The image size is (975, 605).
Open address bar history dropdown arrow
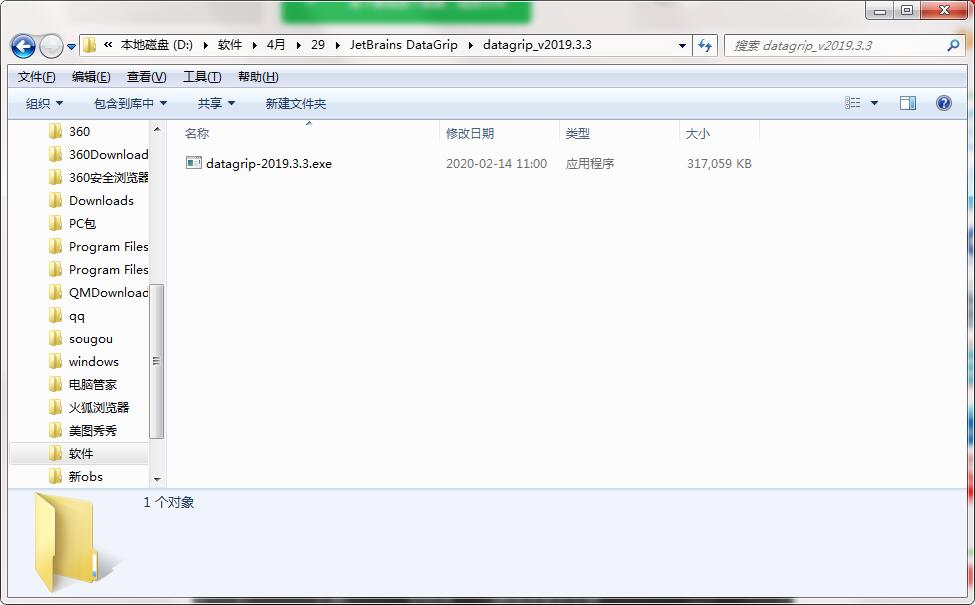click(x=682, y=45)
